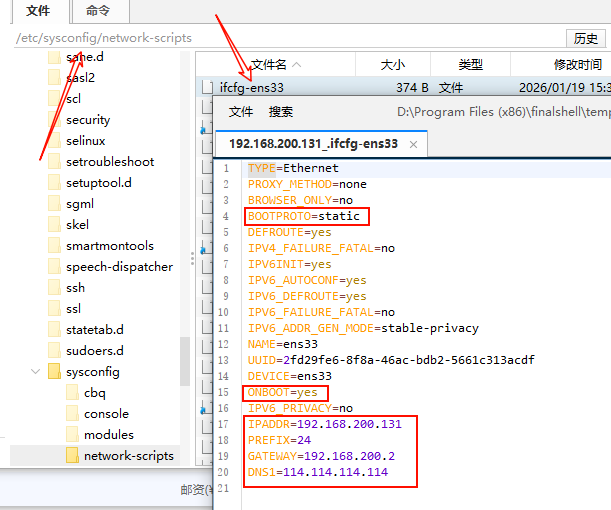Select the selinux folder icon

(54, 141)
